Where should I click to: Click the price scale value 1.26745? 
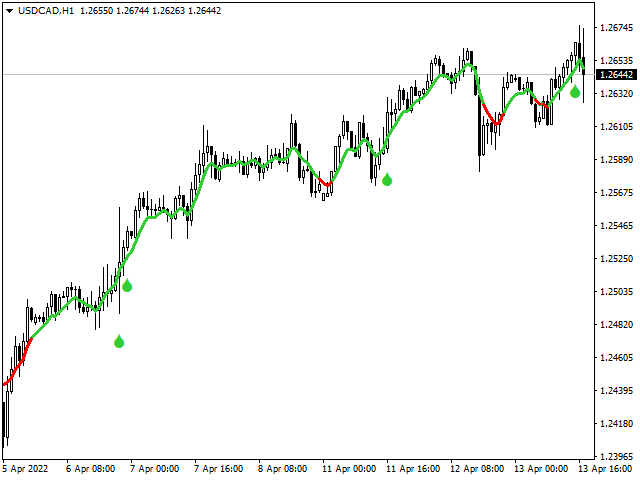click(616, 28)
